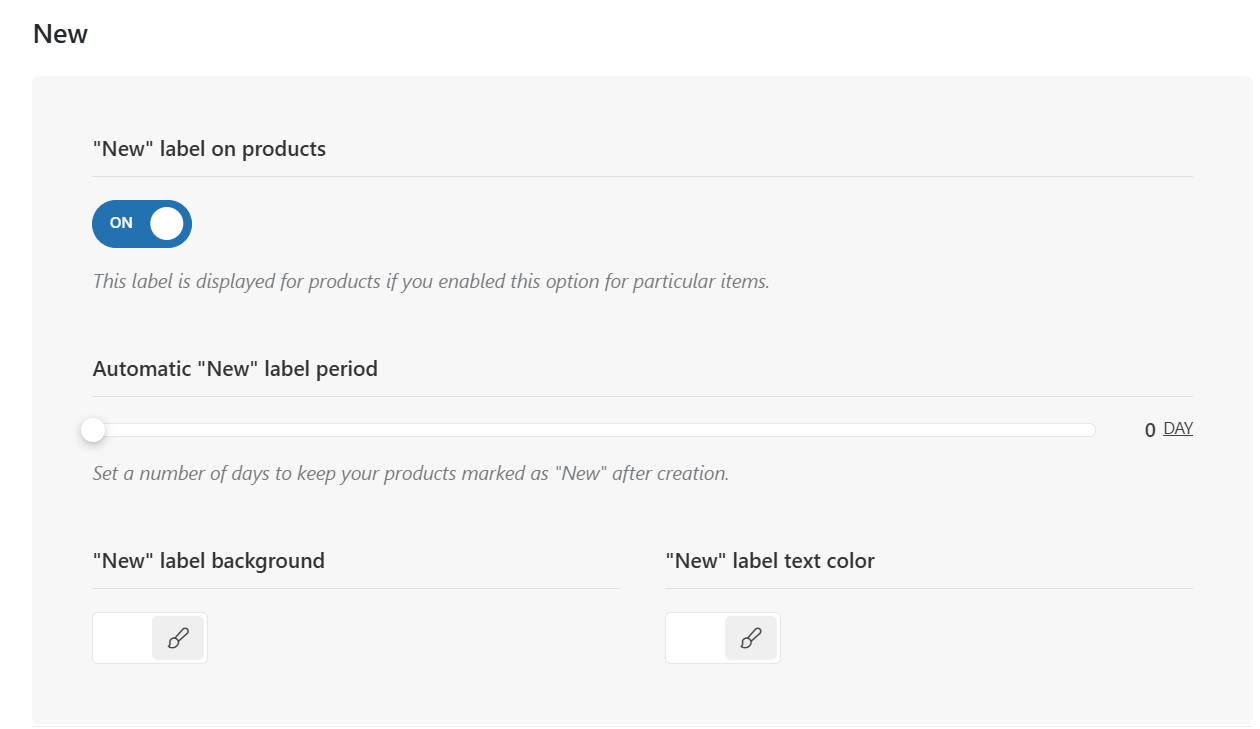
Task: Open the "New" label text color brush picker
Action: click(751, 638)
